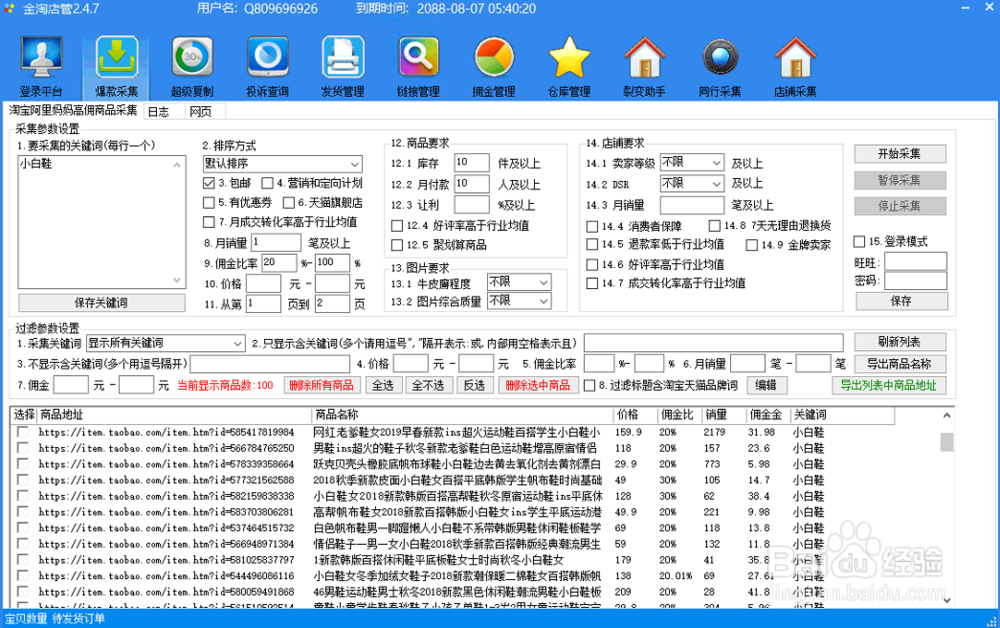This screenshot has height=628, width=1000.
Task: Click the 密码 password input field
Action: [915, 281]
